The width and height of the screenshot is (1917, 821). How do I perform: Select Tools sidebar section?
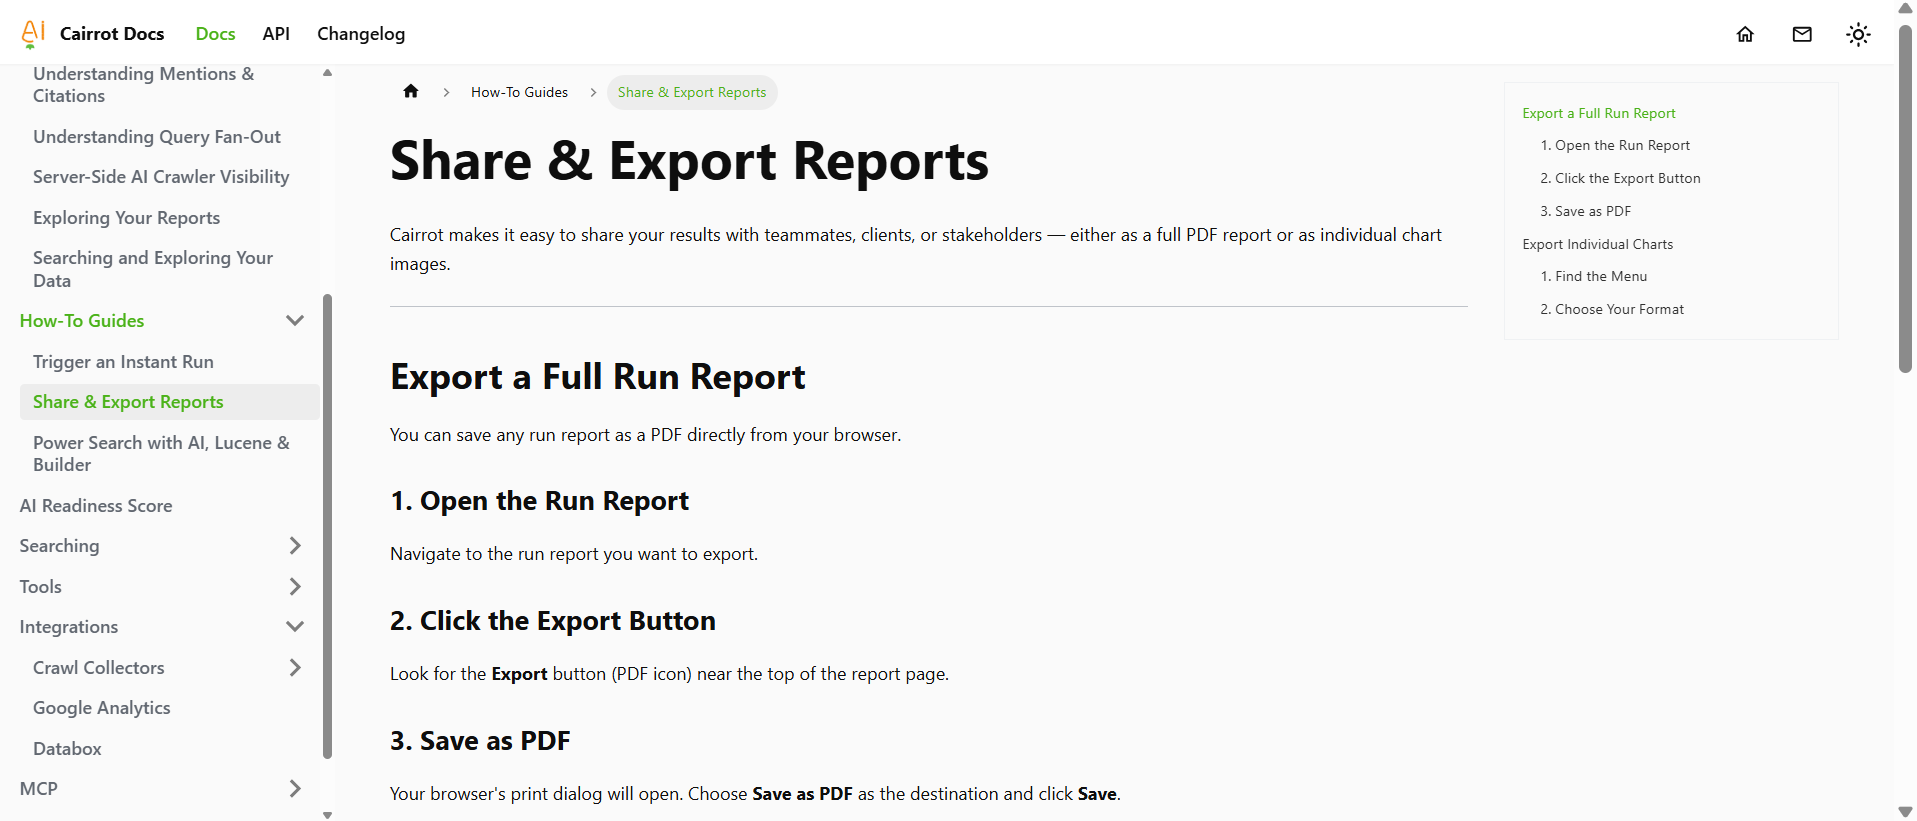[x=41, y=587]
